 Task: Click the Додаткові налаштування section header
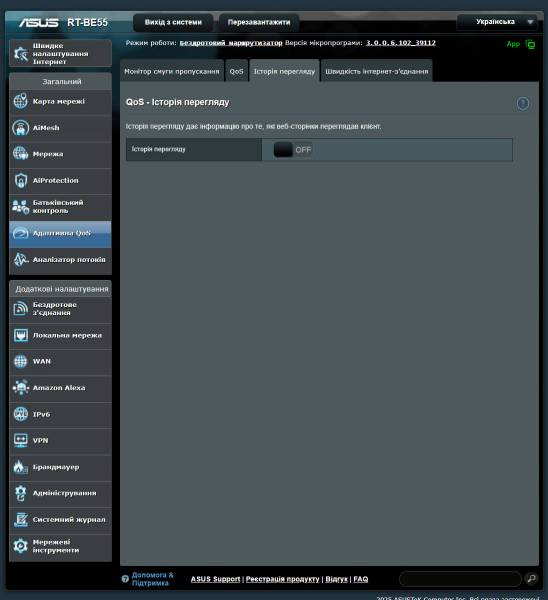click(61, 289)
